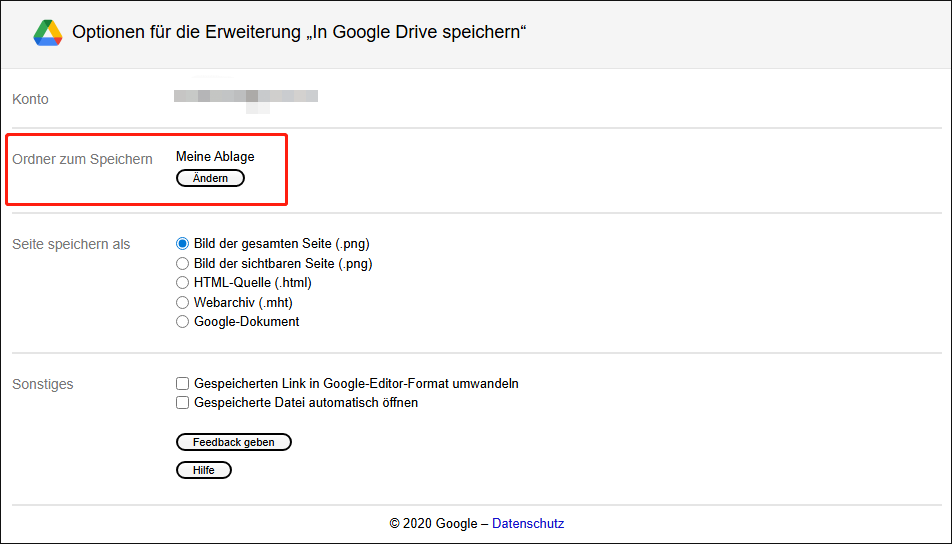Select "Bild der gesamten Seite (.png)" radio option
The width and height of the screenshot is (952, 544).
182,243
